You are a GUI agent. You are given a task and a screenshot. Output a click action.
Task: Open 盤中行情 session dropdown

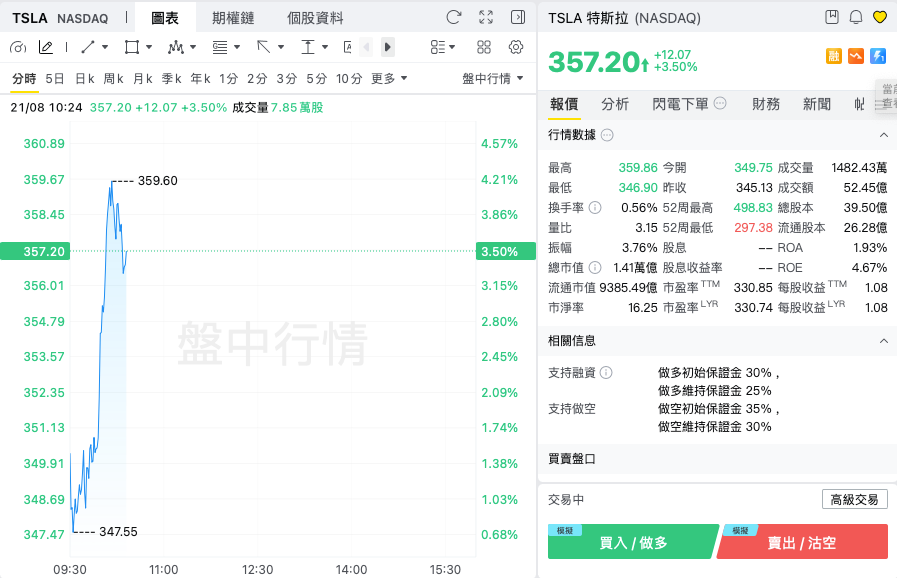[x=493, y=78]
